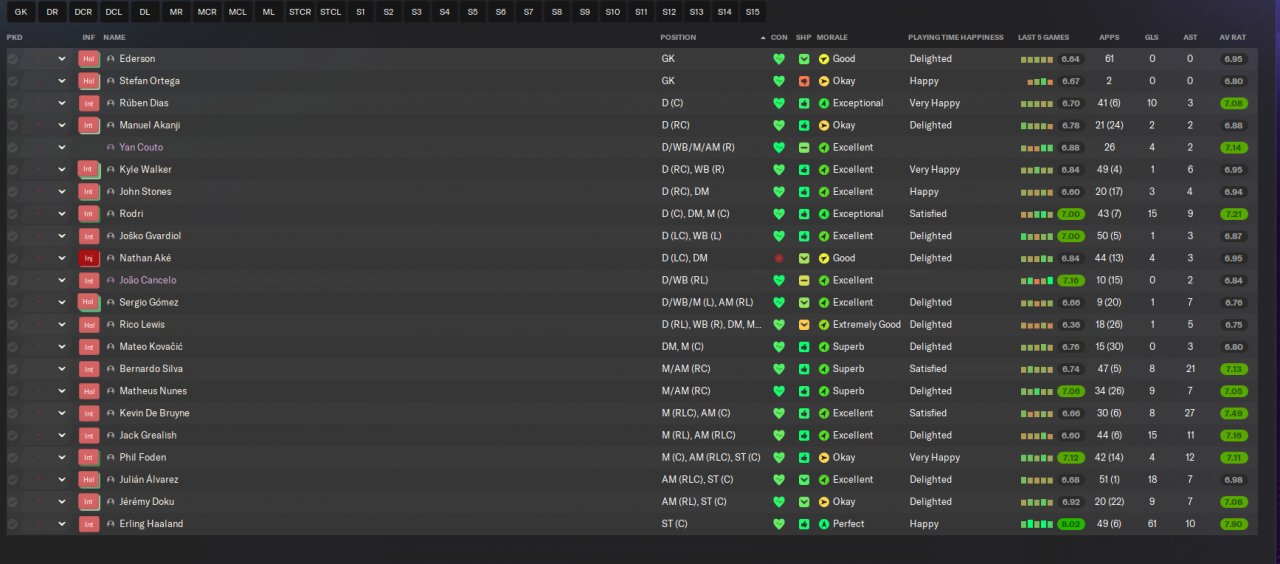Click Kevin De Bruyne's green heart condition icon

tap(779, 413)
